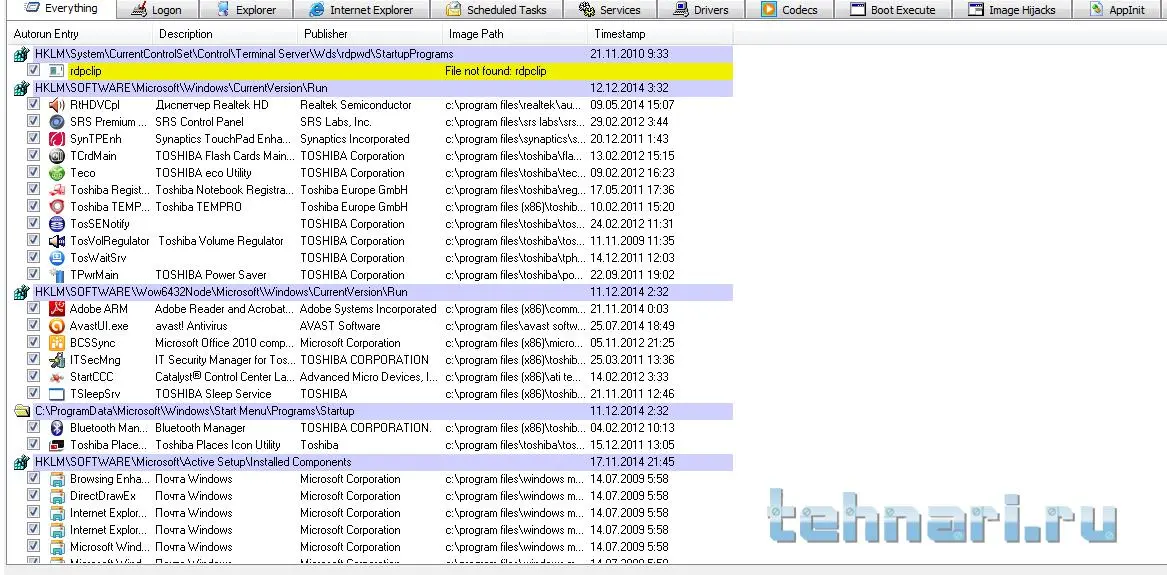The image size is (1167, 575).
Task: Click the rdpclip entry icon
Action: pyautogui.click(x=57, y=71)
